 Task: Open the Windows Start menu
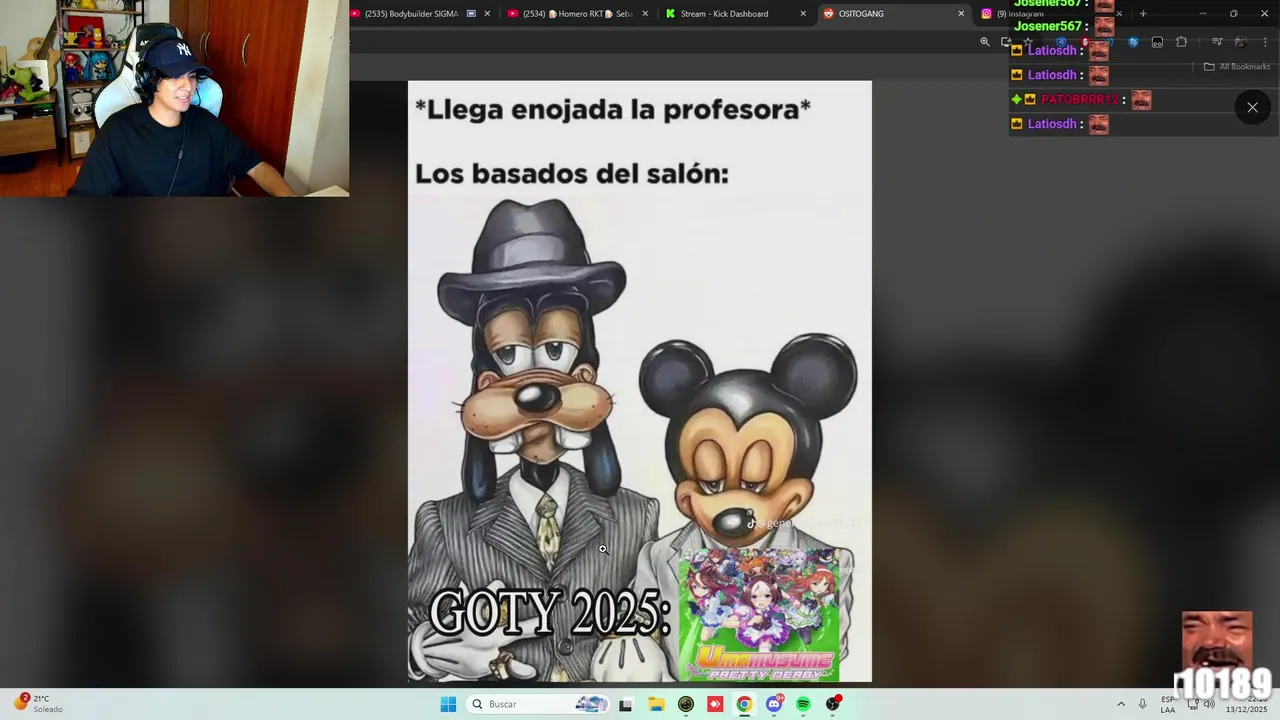pos(448,704)
